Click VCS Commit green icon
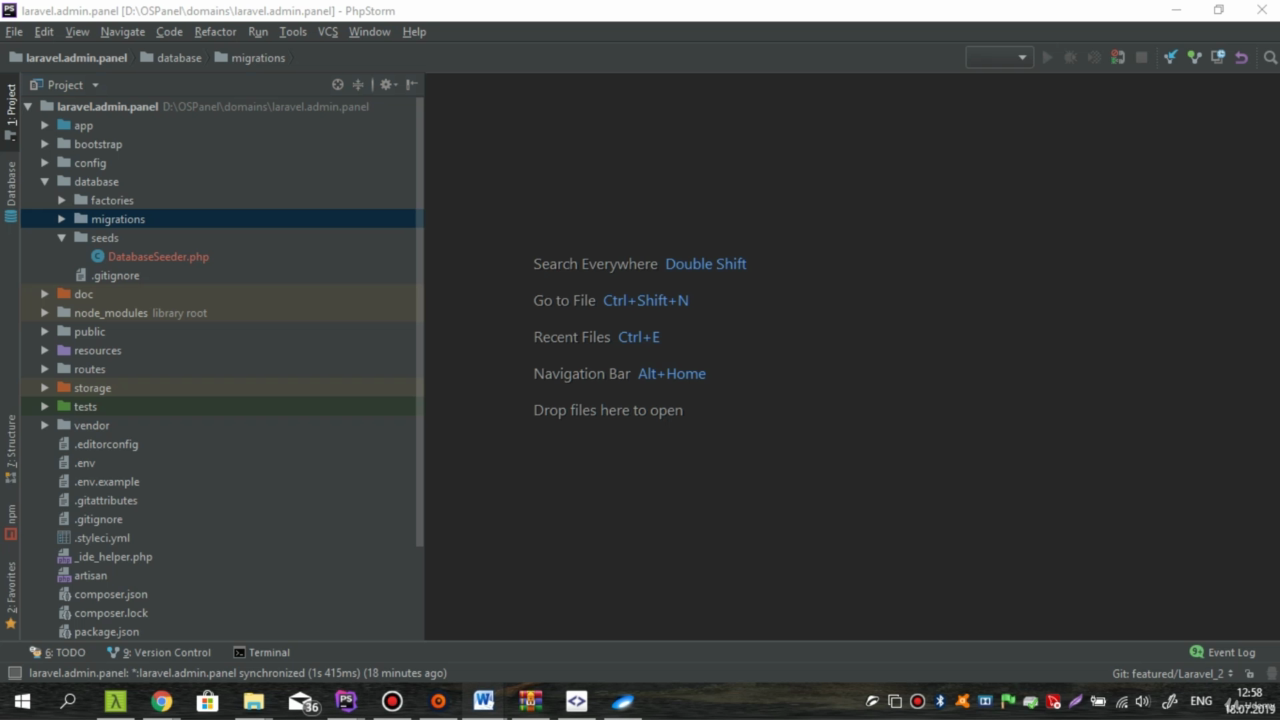The image size is (1280, 720). 1194,58
